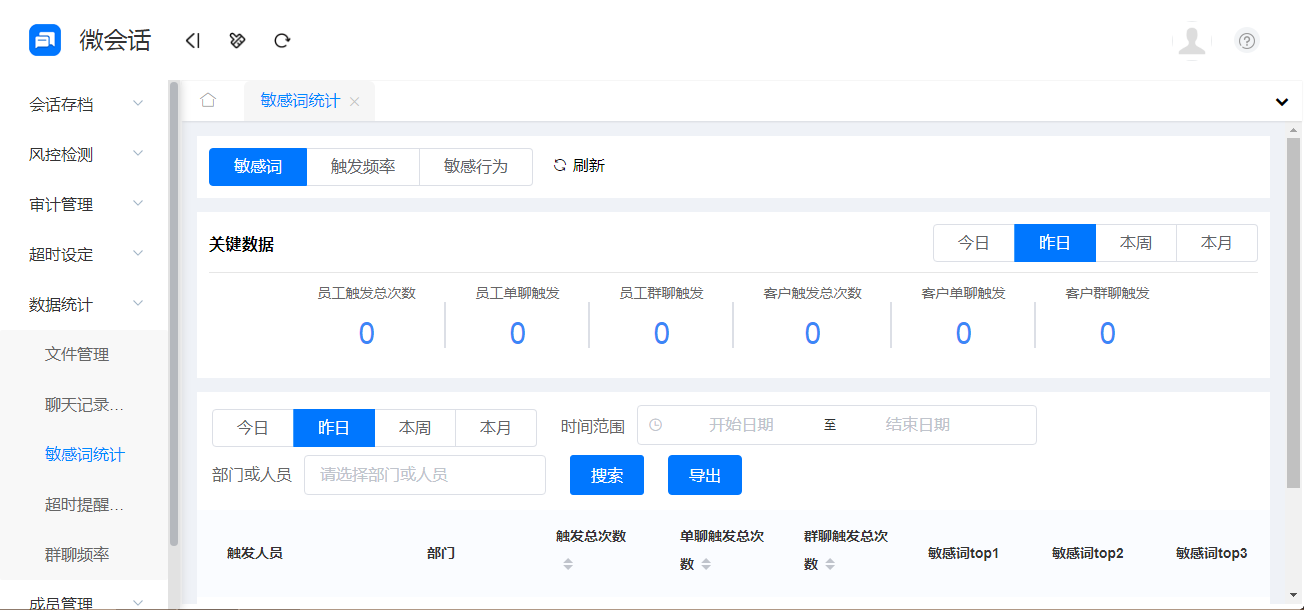Click the clock icon inside the 开始日期 field
This screenshot has height=610, width=1304.
click(656, 425)
